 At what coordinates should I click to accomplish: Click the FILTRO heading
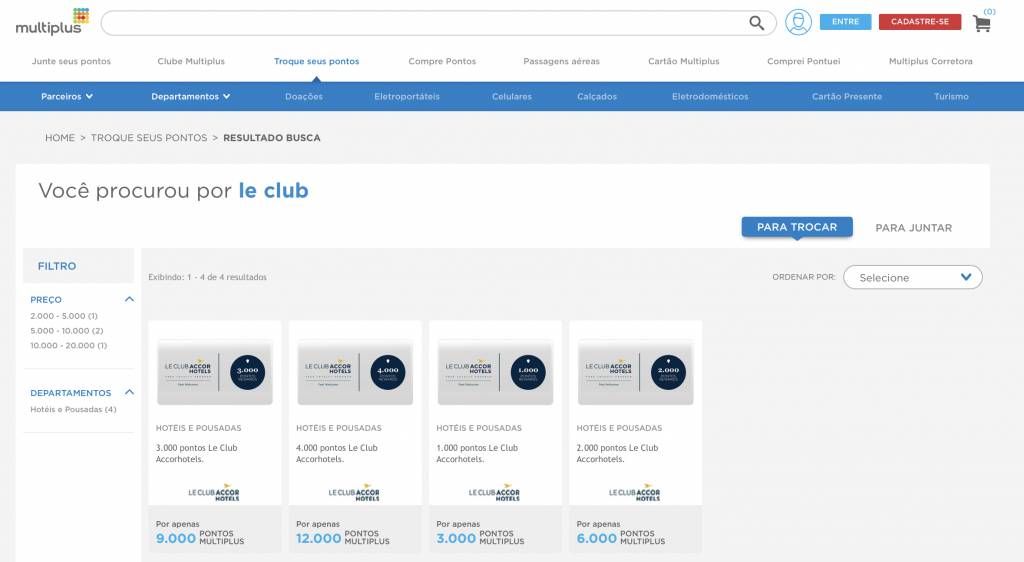point(57,266)
